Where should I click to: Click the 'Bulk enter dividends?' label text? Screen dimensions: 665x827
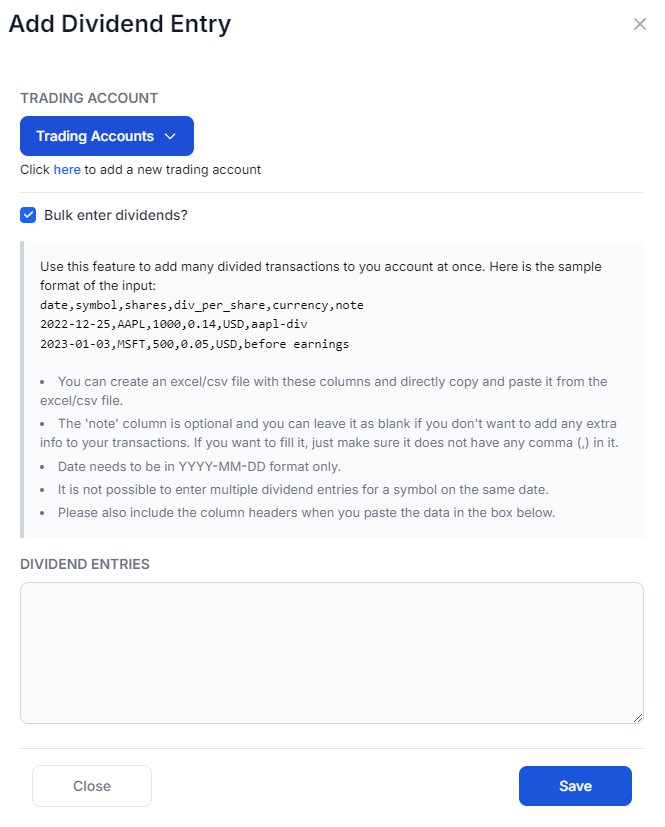pyautogui.click(x=115, y=215)
